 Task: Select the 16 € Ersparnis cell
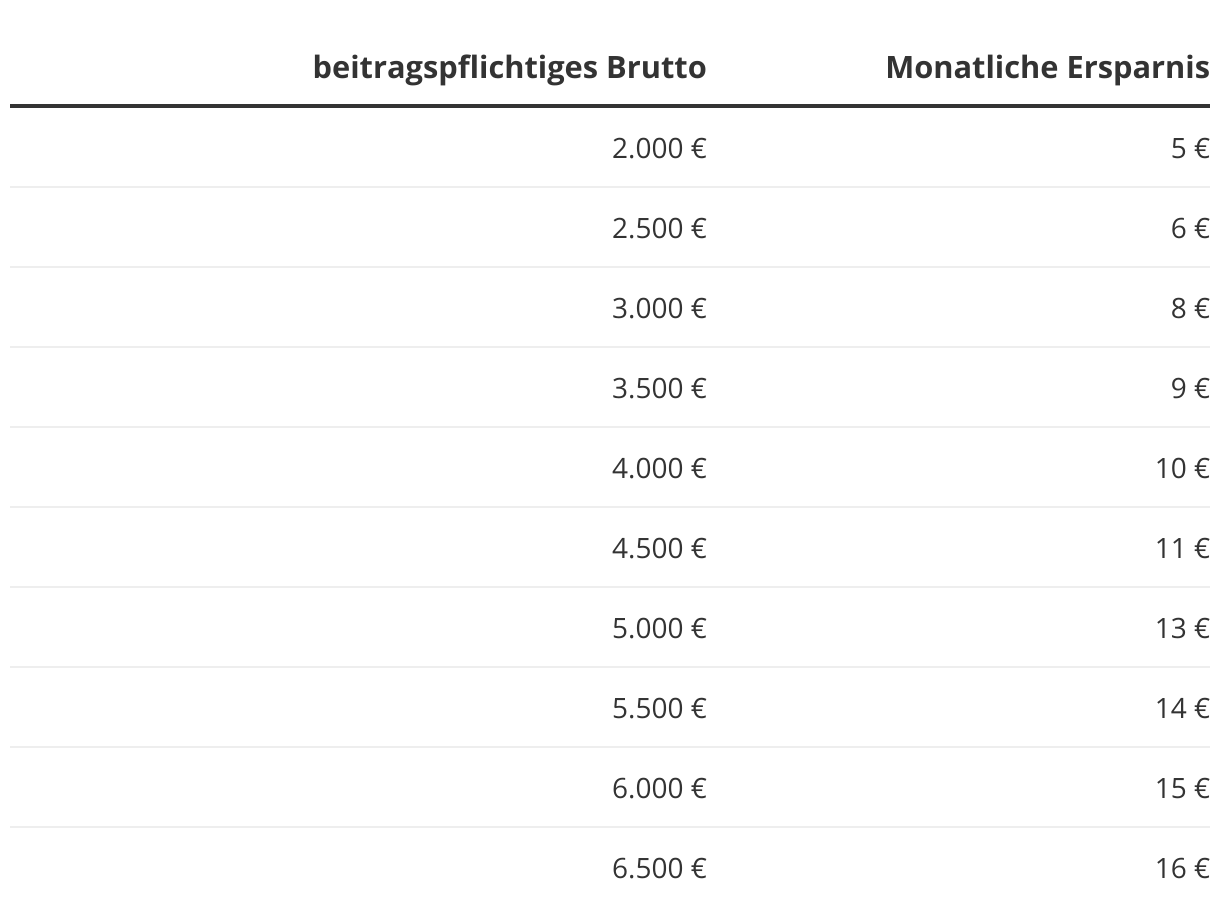click(x=1182, y=868)
